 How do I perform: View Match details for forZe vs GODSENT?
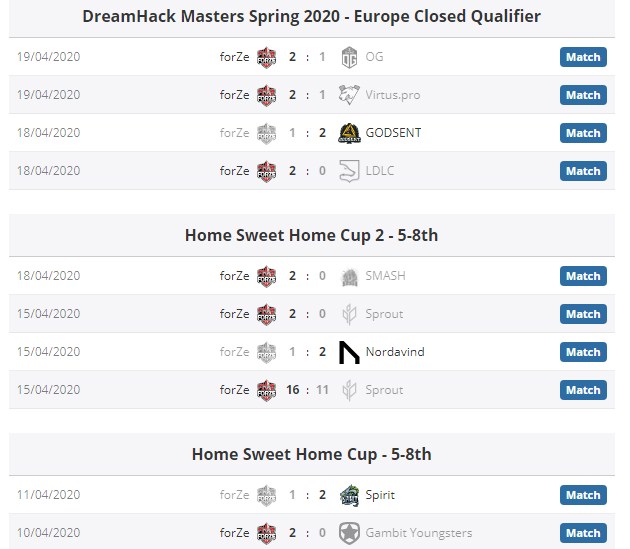(583, 133)
